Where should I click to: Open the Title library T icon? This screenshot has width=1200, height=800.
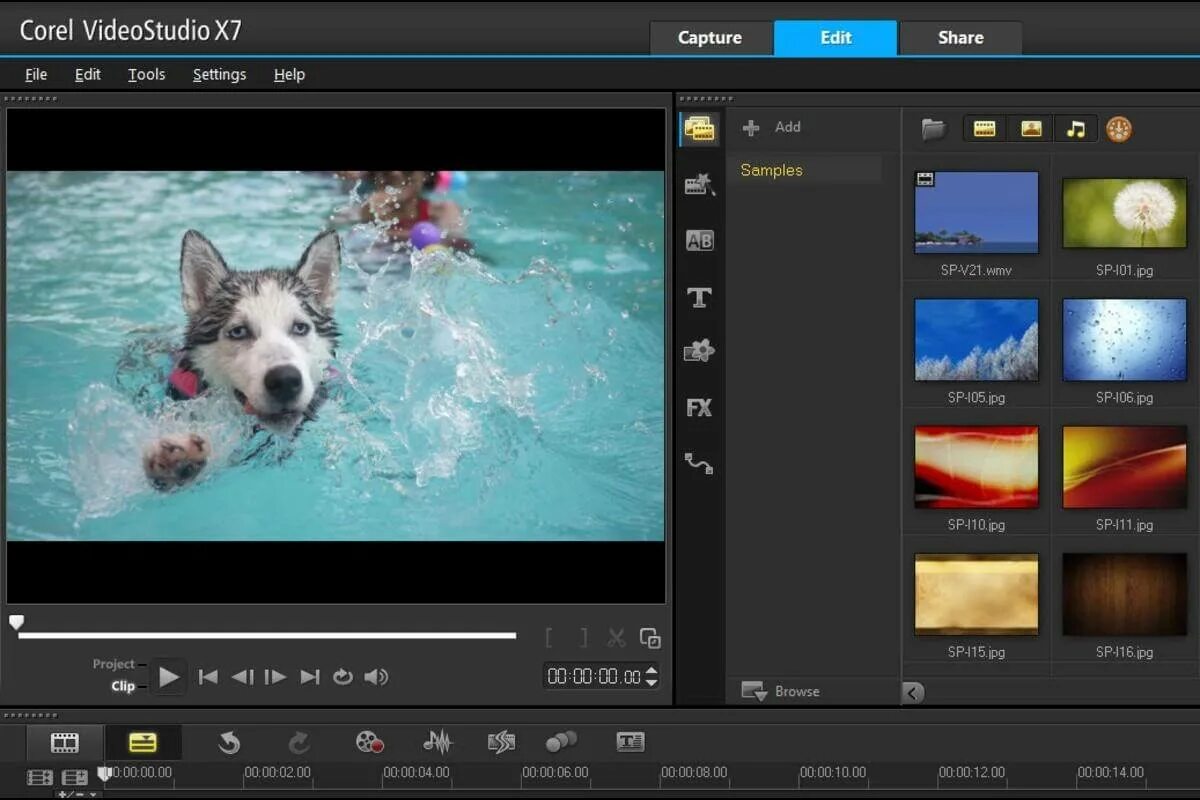coord(699,296)
